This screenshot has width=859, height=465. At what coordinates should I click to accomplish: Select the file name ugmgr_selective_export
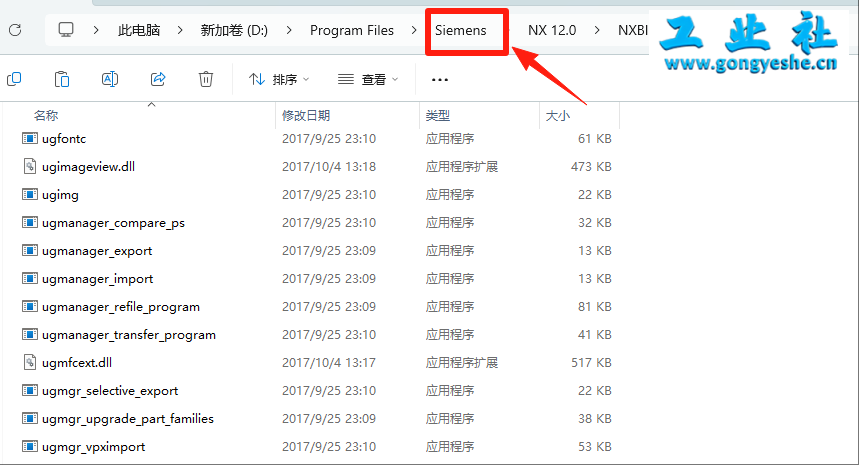pos(110,391)
